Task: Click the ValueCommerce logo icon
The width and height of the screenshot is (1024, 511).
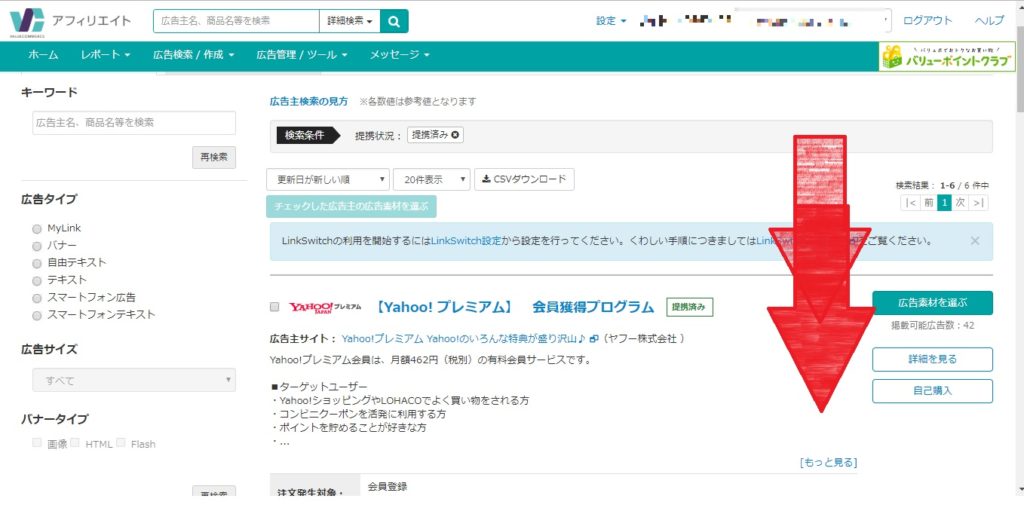Action: click(27, 22)
